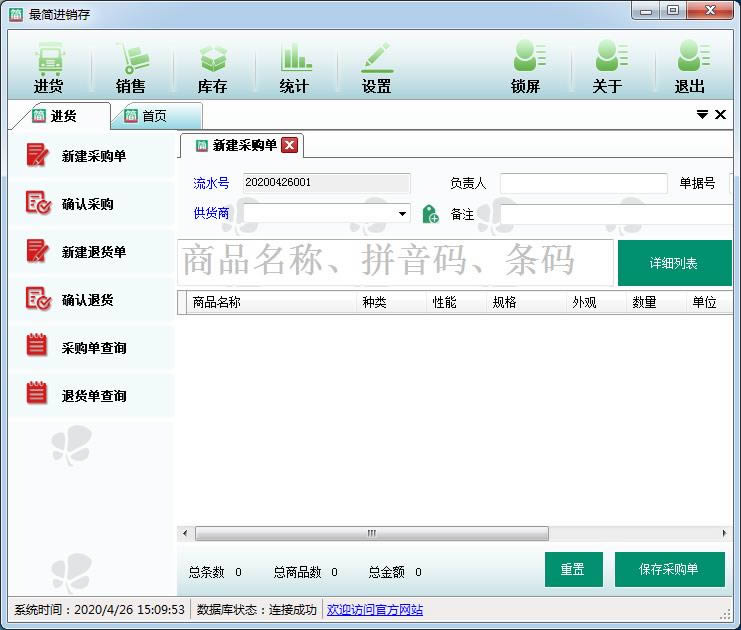Click the 种类 column header
The image size is (741, 630).
392,302
